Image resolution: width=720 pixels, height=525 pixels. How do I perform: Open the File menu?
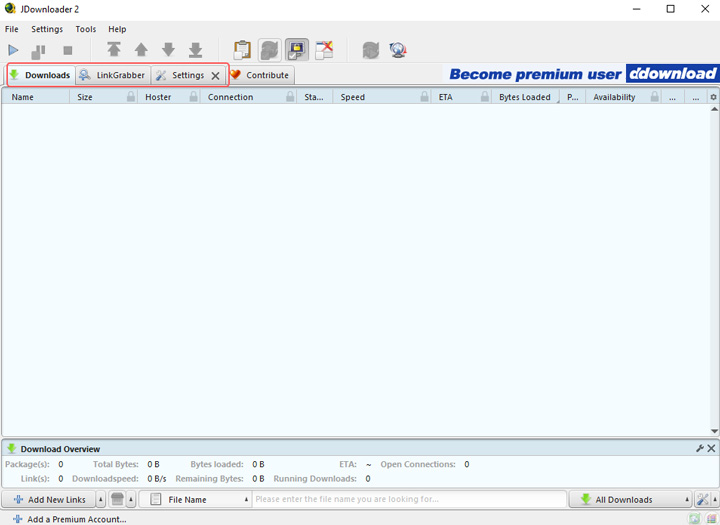pyautogui.click(x=11, y=29)
